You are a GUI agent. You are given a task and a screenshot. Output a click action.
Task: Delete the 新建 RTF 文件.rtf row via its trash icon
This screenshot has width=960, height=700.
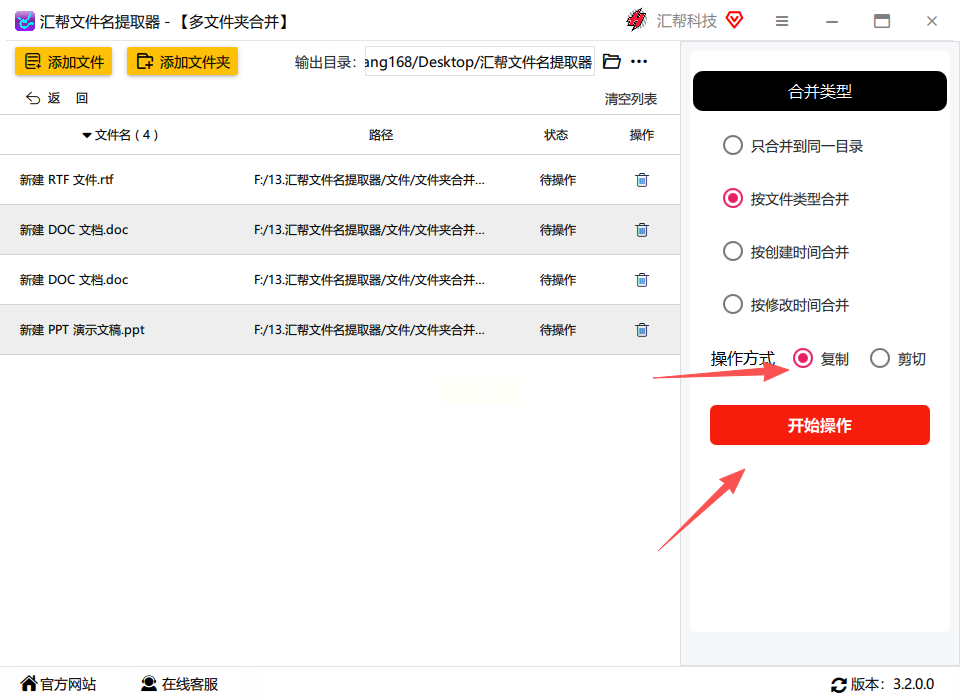[x=642, y=180]
